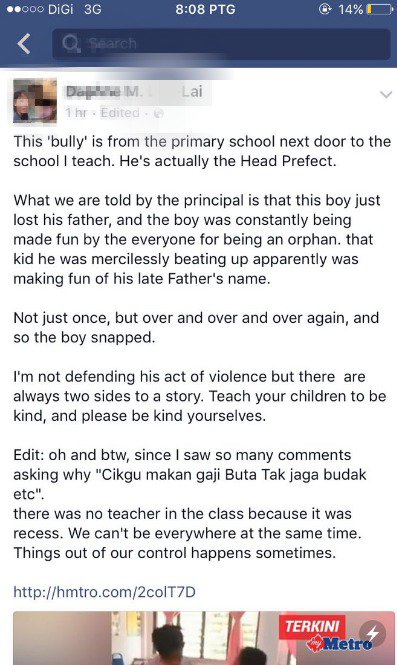This screenshot has width=397, height=665.
Task: Tap the DiGi signal strength dots
Action: click(x=25, y=9)
